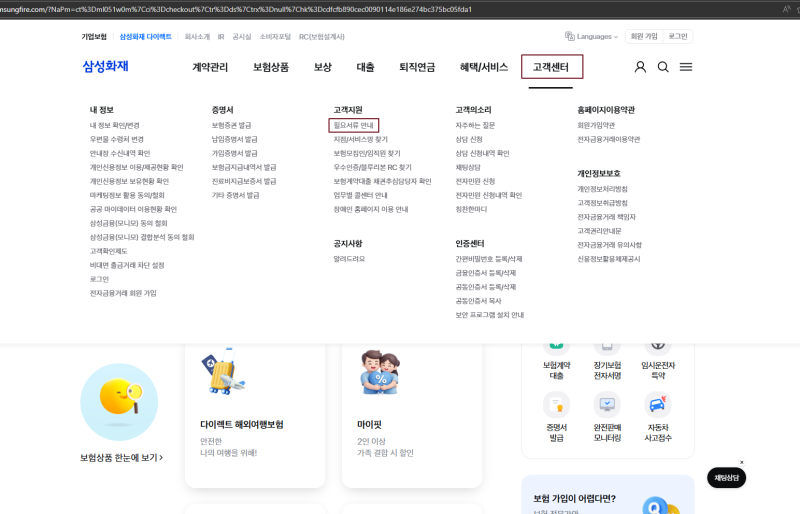Open 상담 신청 link
This screenshot has width=800, height=514.
[468, 139]
